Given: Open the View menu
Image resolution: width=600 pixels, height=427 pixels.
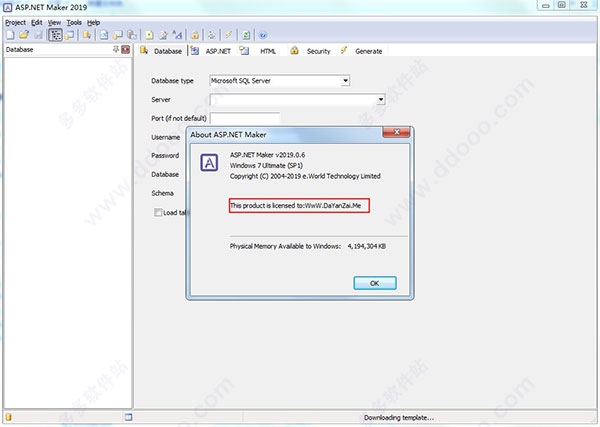Looking at the screenshot, I should click(54, 23).
